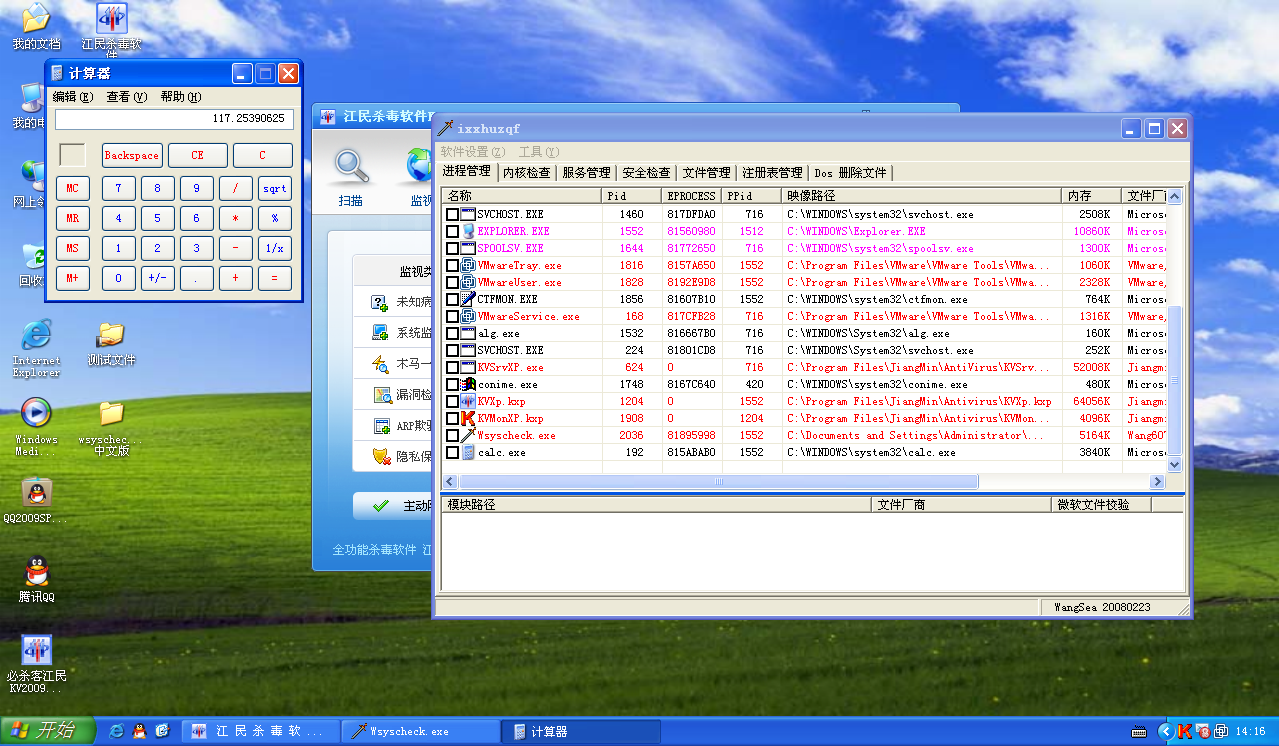Tick the checkbox for Wsyscheck.exe process
This screenshot has height=746, width=1279.
453,436
